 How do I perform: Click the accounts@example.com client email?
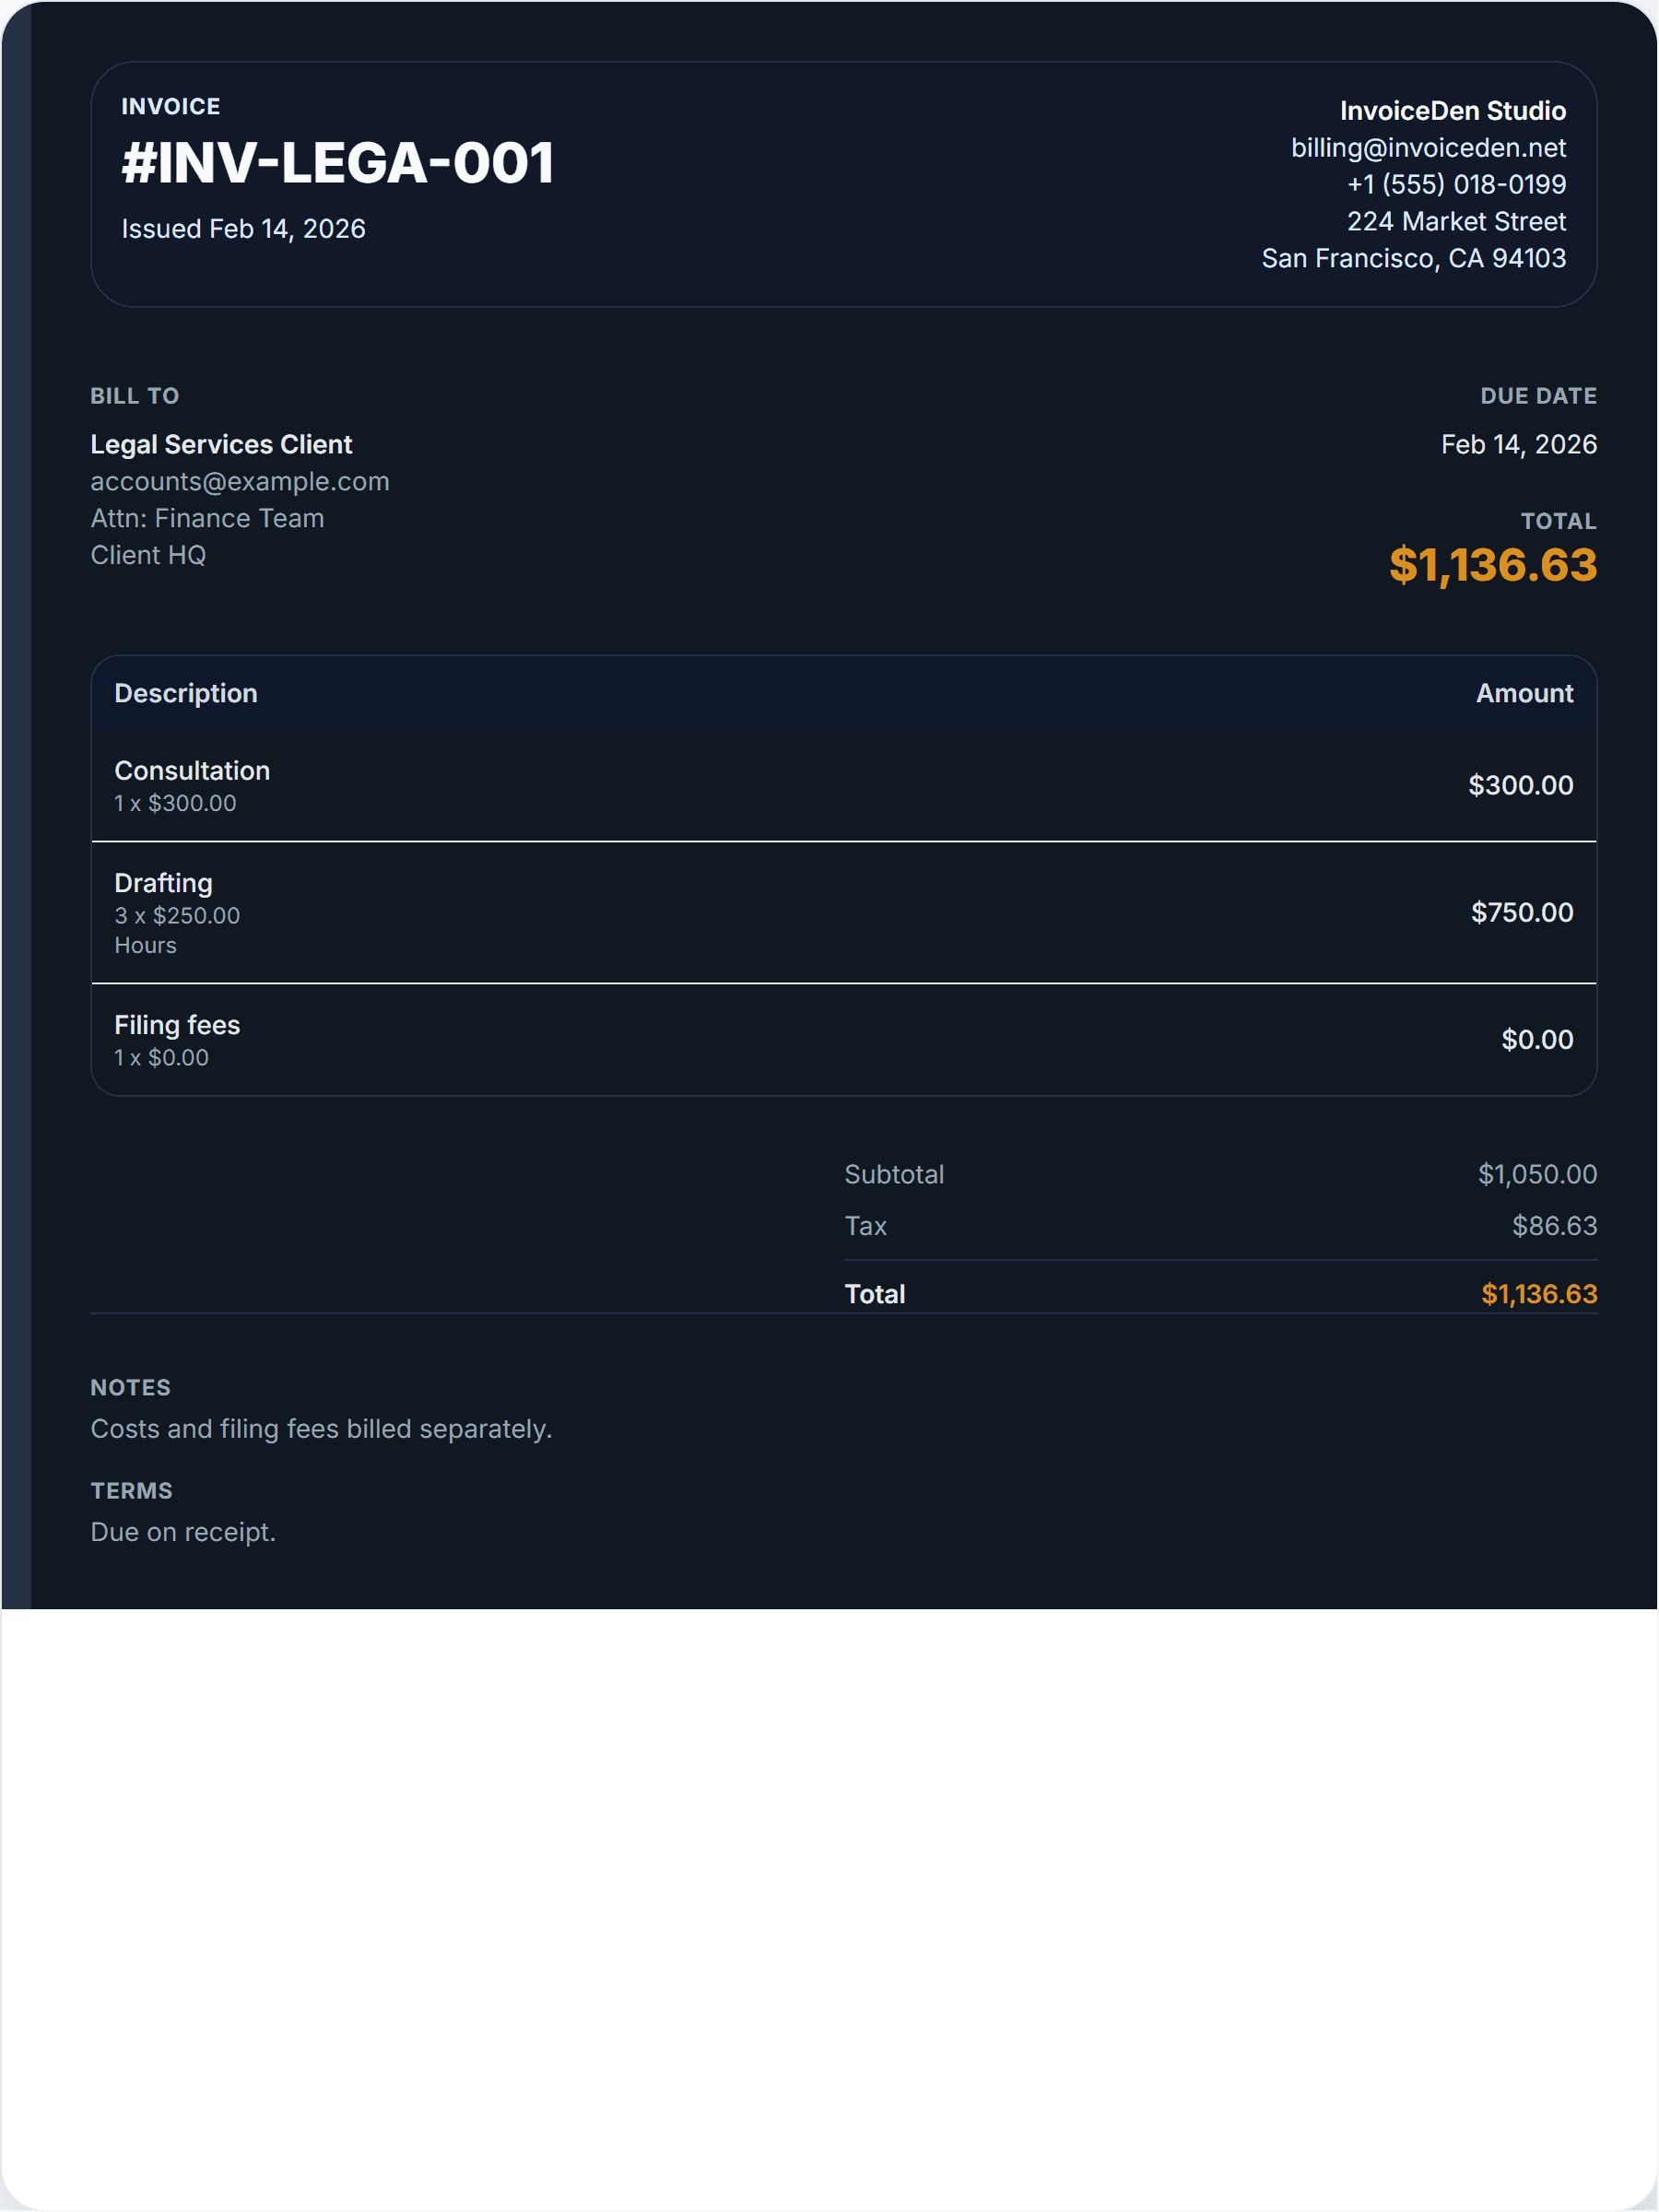pyautogui.click(x=240, y=481)
